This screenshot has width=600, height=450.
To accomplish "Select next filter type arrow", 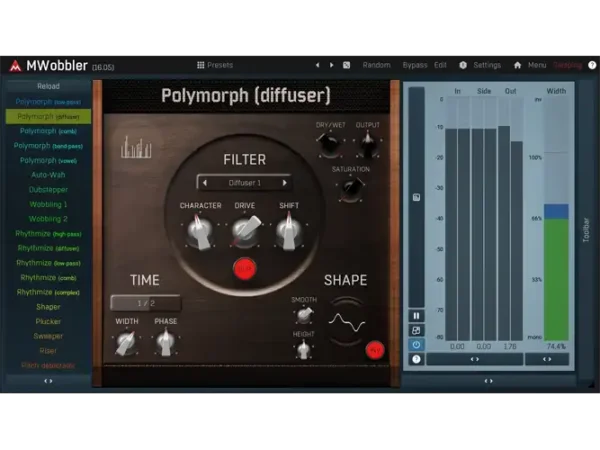I will [284, 183].
